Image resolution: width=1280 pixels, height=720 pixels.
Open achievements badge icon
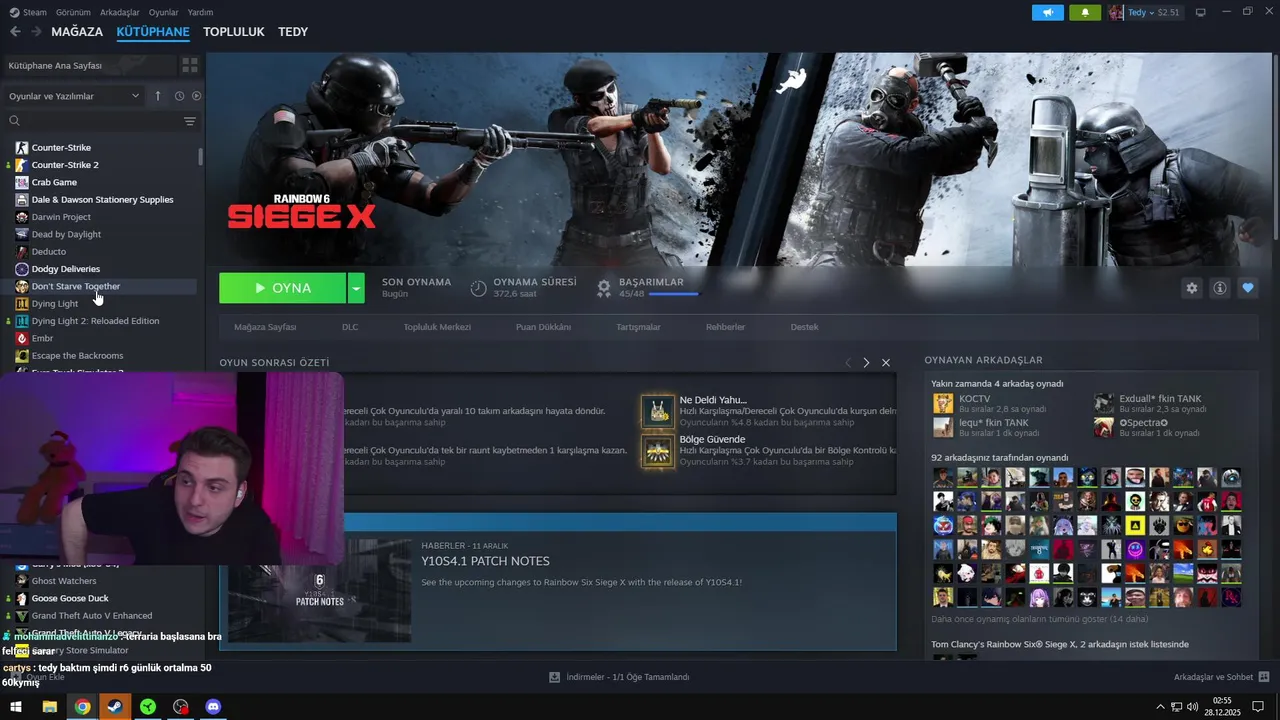[x=604, y=288]
